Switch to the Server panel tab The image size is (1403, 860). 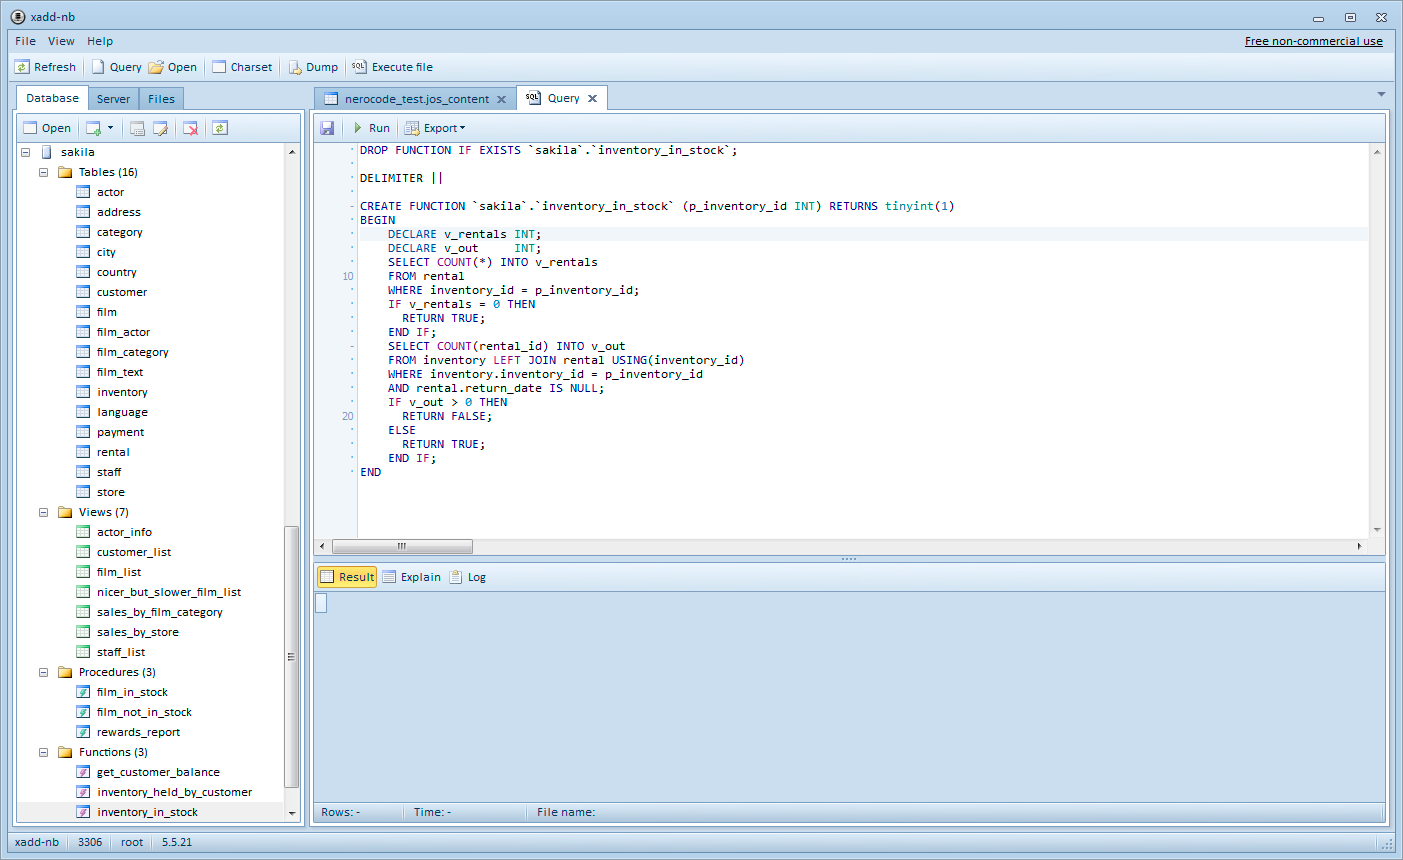[113, 98]
